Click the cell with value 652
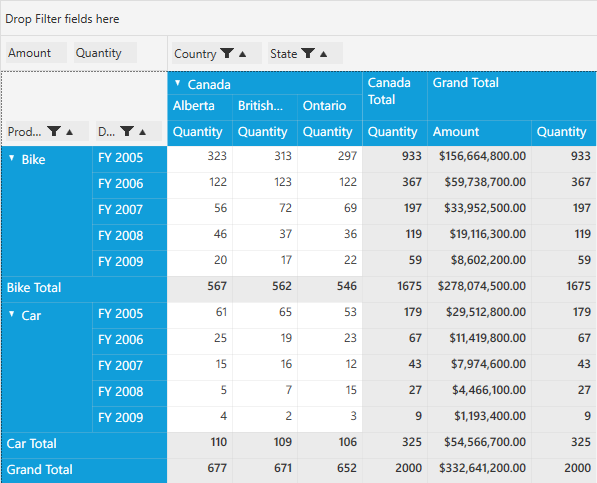Image resolution: width=597 pixels, height=483 pixels. pyautogui.click(x=330, y=470)
